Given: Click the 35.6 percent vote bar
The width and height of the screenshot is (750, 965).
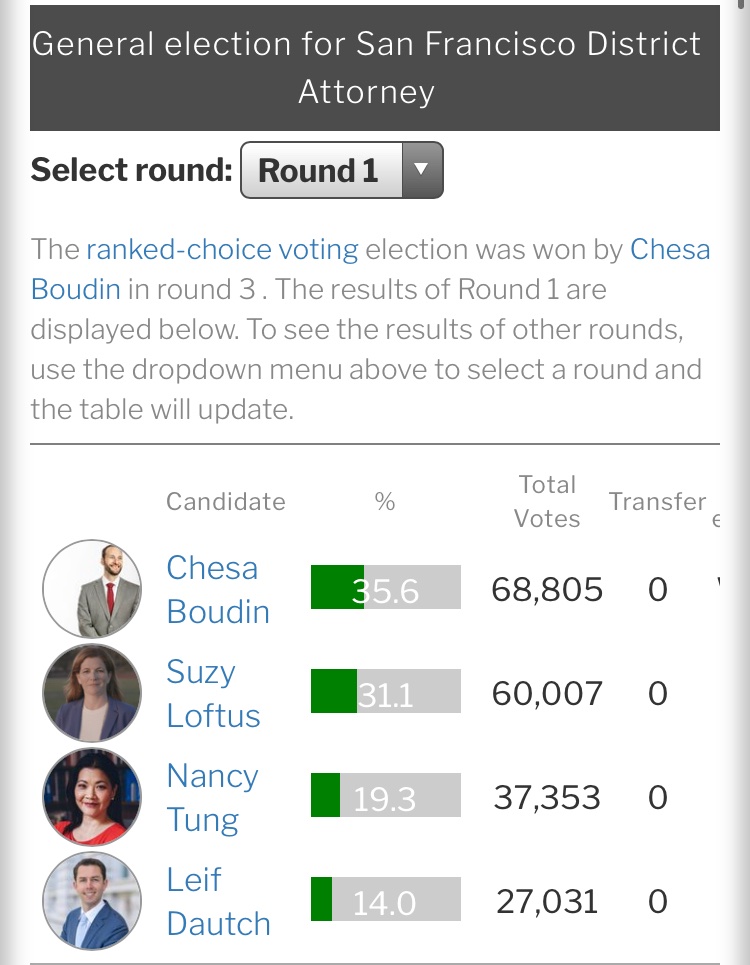Looking at the screenshot, I should [385, 588].
